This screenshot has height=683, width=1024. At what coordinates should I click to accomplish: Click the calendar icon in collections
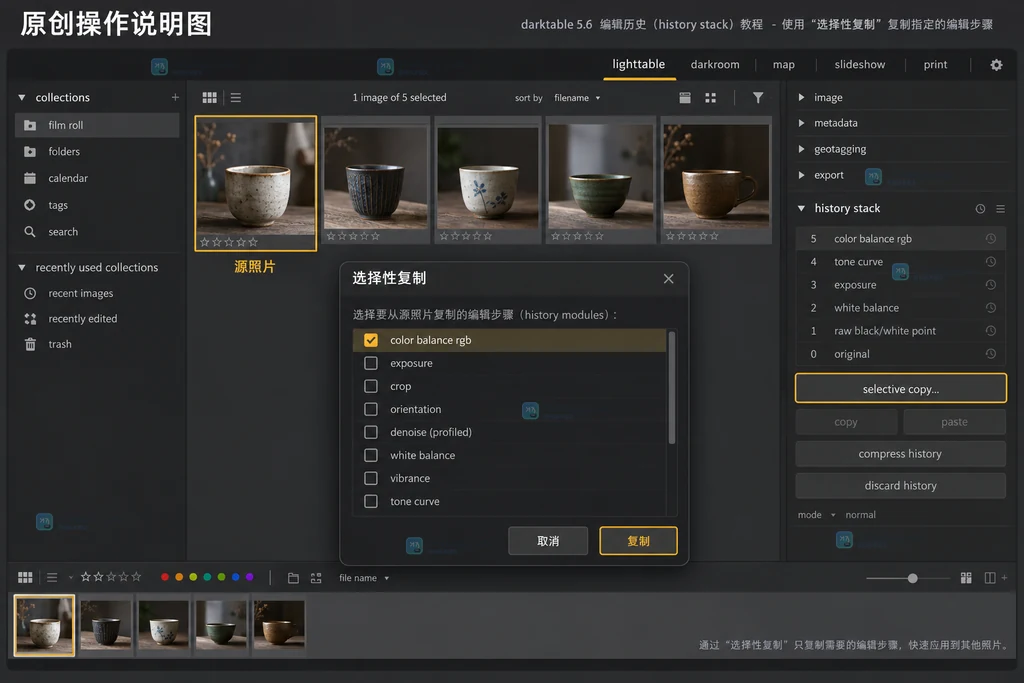(30, 178)
